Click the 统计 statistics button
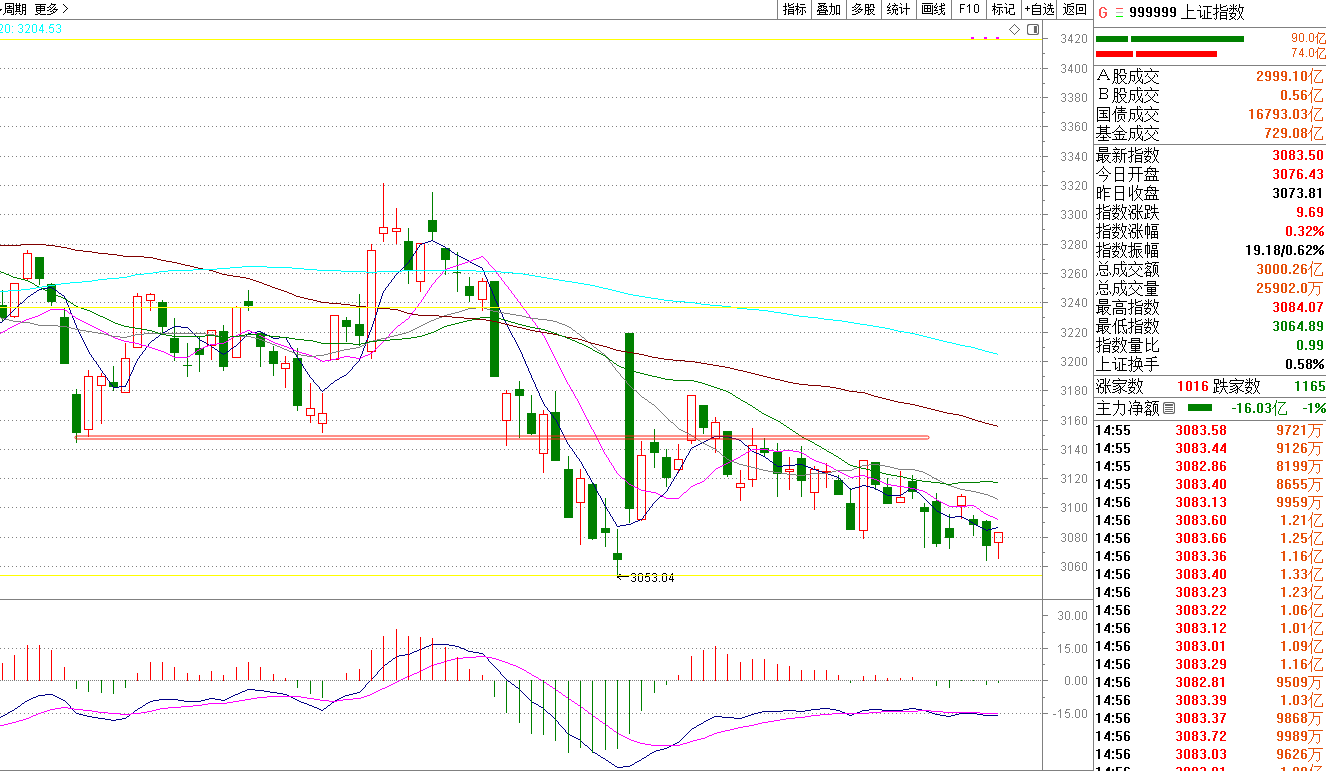1326x771 pixels. [898, 9]
